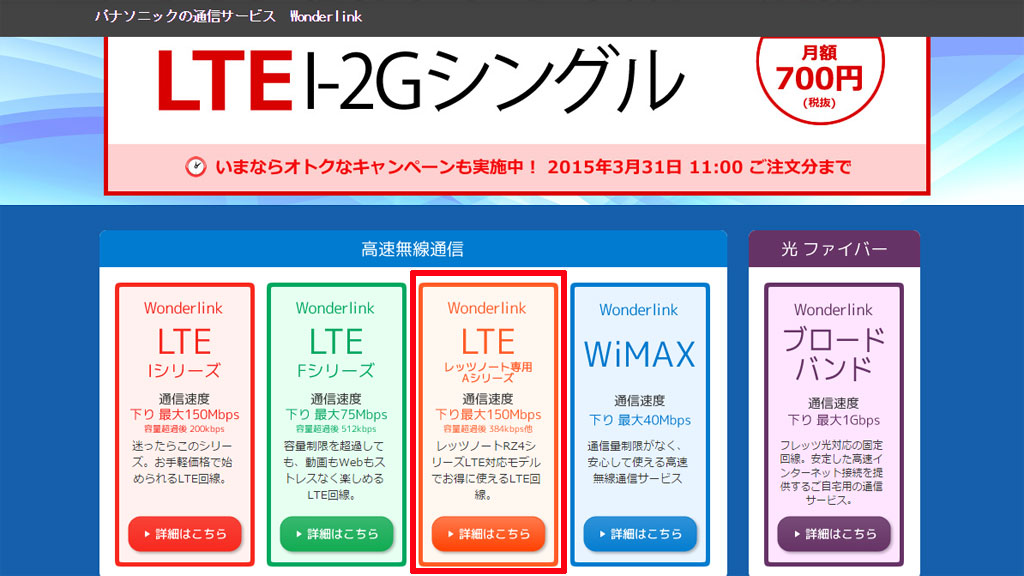Click the レッツノートRZ4シリーズ description text
This screenshot has height=576, width=1024.
pyautogui.click(x=487, y=470)
